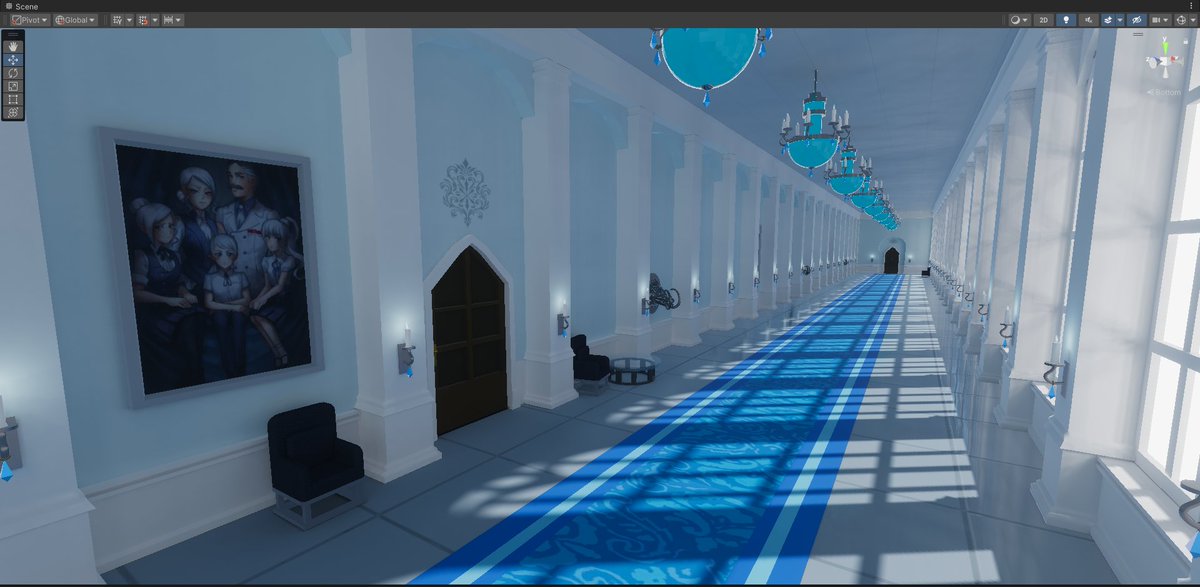
Task: Toggle 2D view mode
Action: click(x=1044, y=20)
